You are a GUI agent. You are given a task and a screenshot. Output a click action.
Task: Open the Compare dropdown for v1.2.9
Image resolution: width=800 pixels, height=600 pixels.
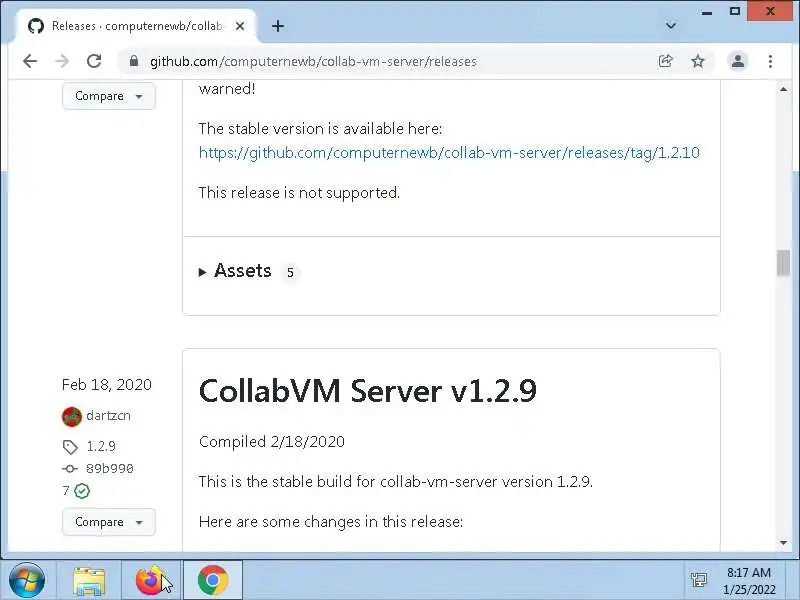tap(109, 522)
